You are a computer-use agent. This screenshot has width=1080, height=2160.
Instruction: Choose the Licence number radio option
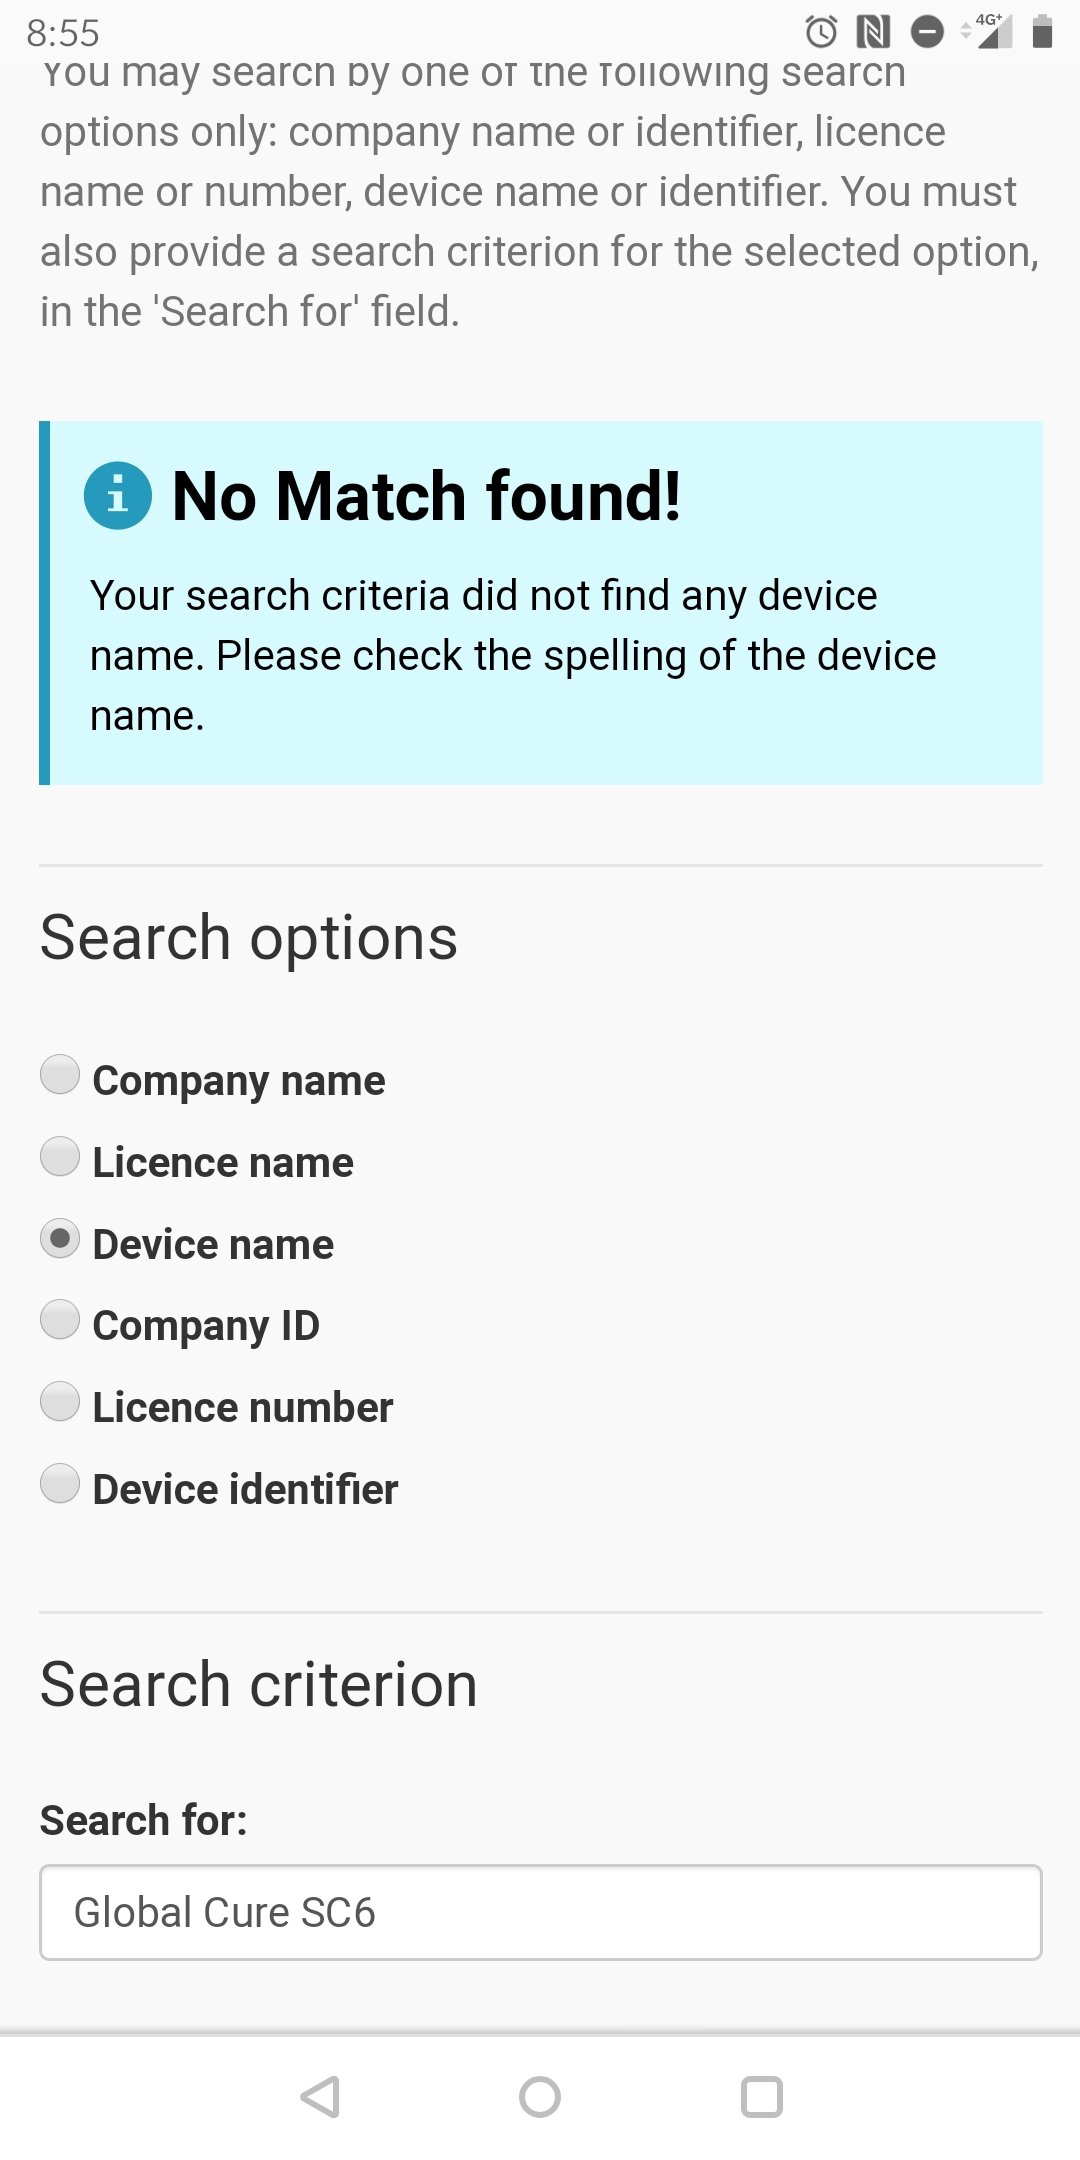click(60, 1402)
